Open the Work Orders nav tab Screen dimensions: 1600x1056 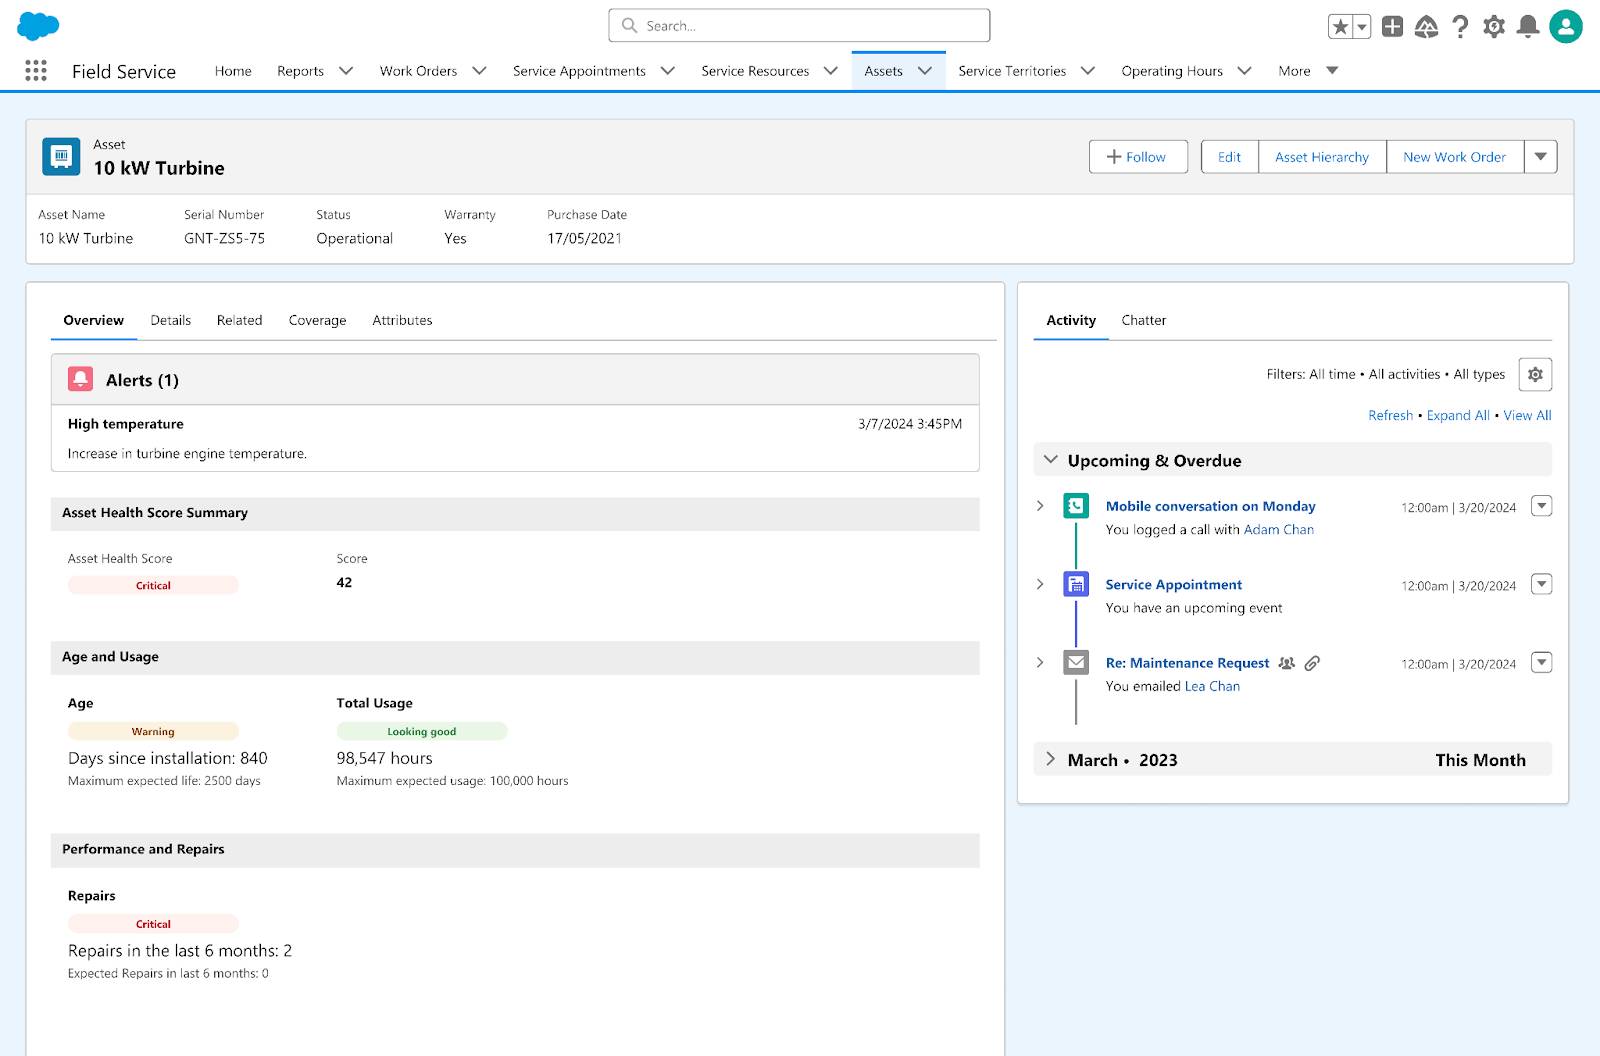(x=418, y=71)
